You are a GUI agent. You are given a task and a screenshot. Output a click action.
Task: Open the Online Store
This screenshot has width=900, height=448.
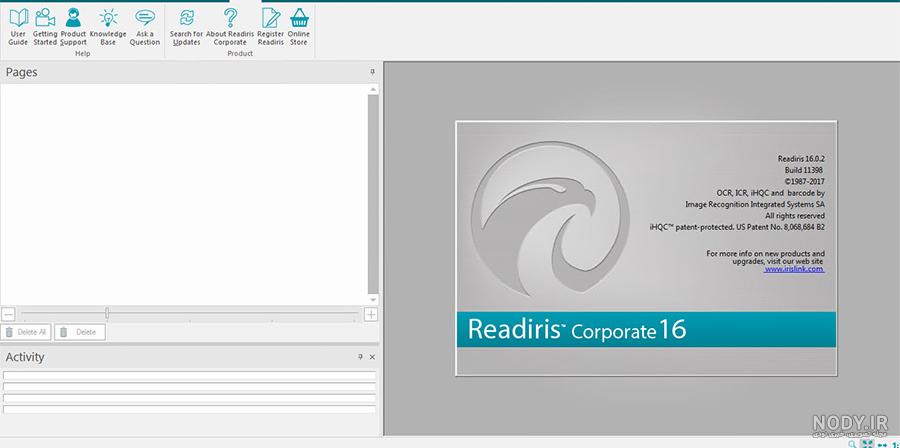(298, 26)
